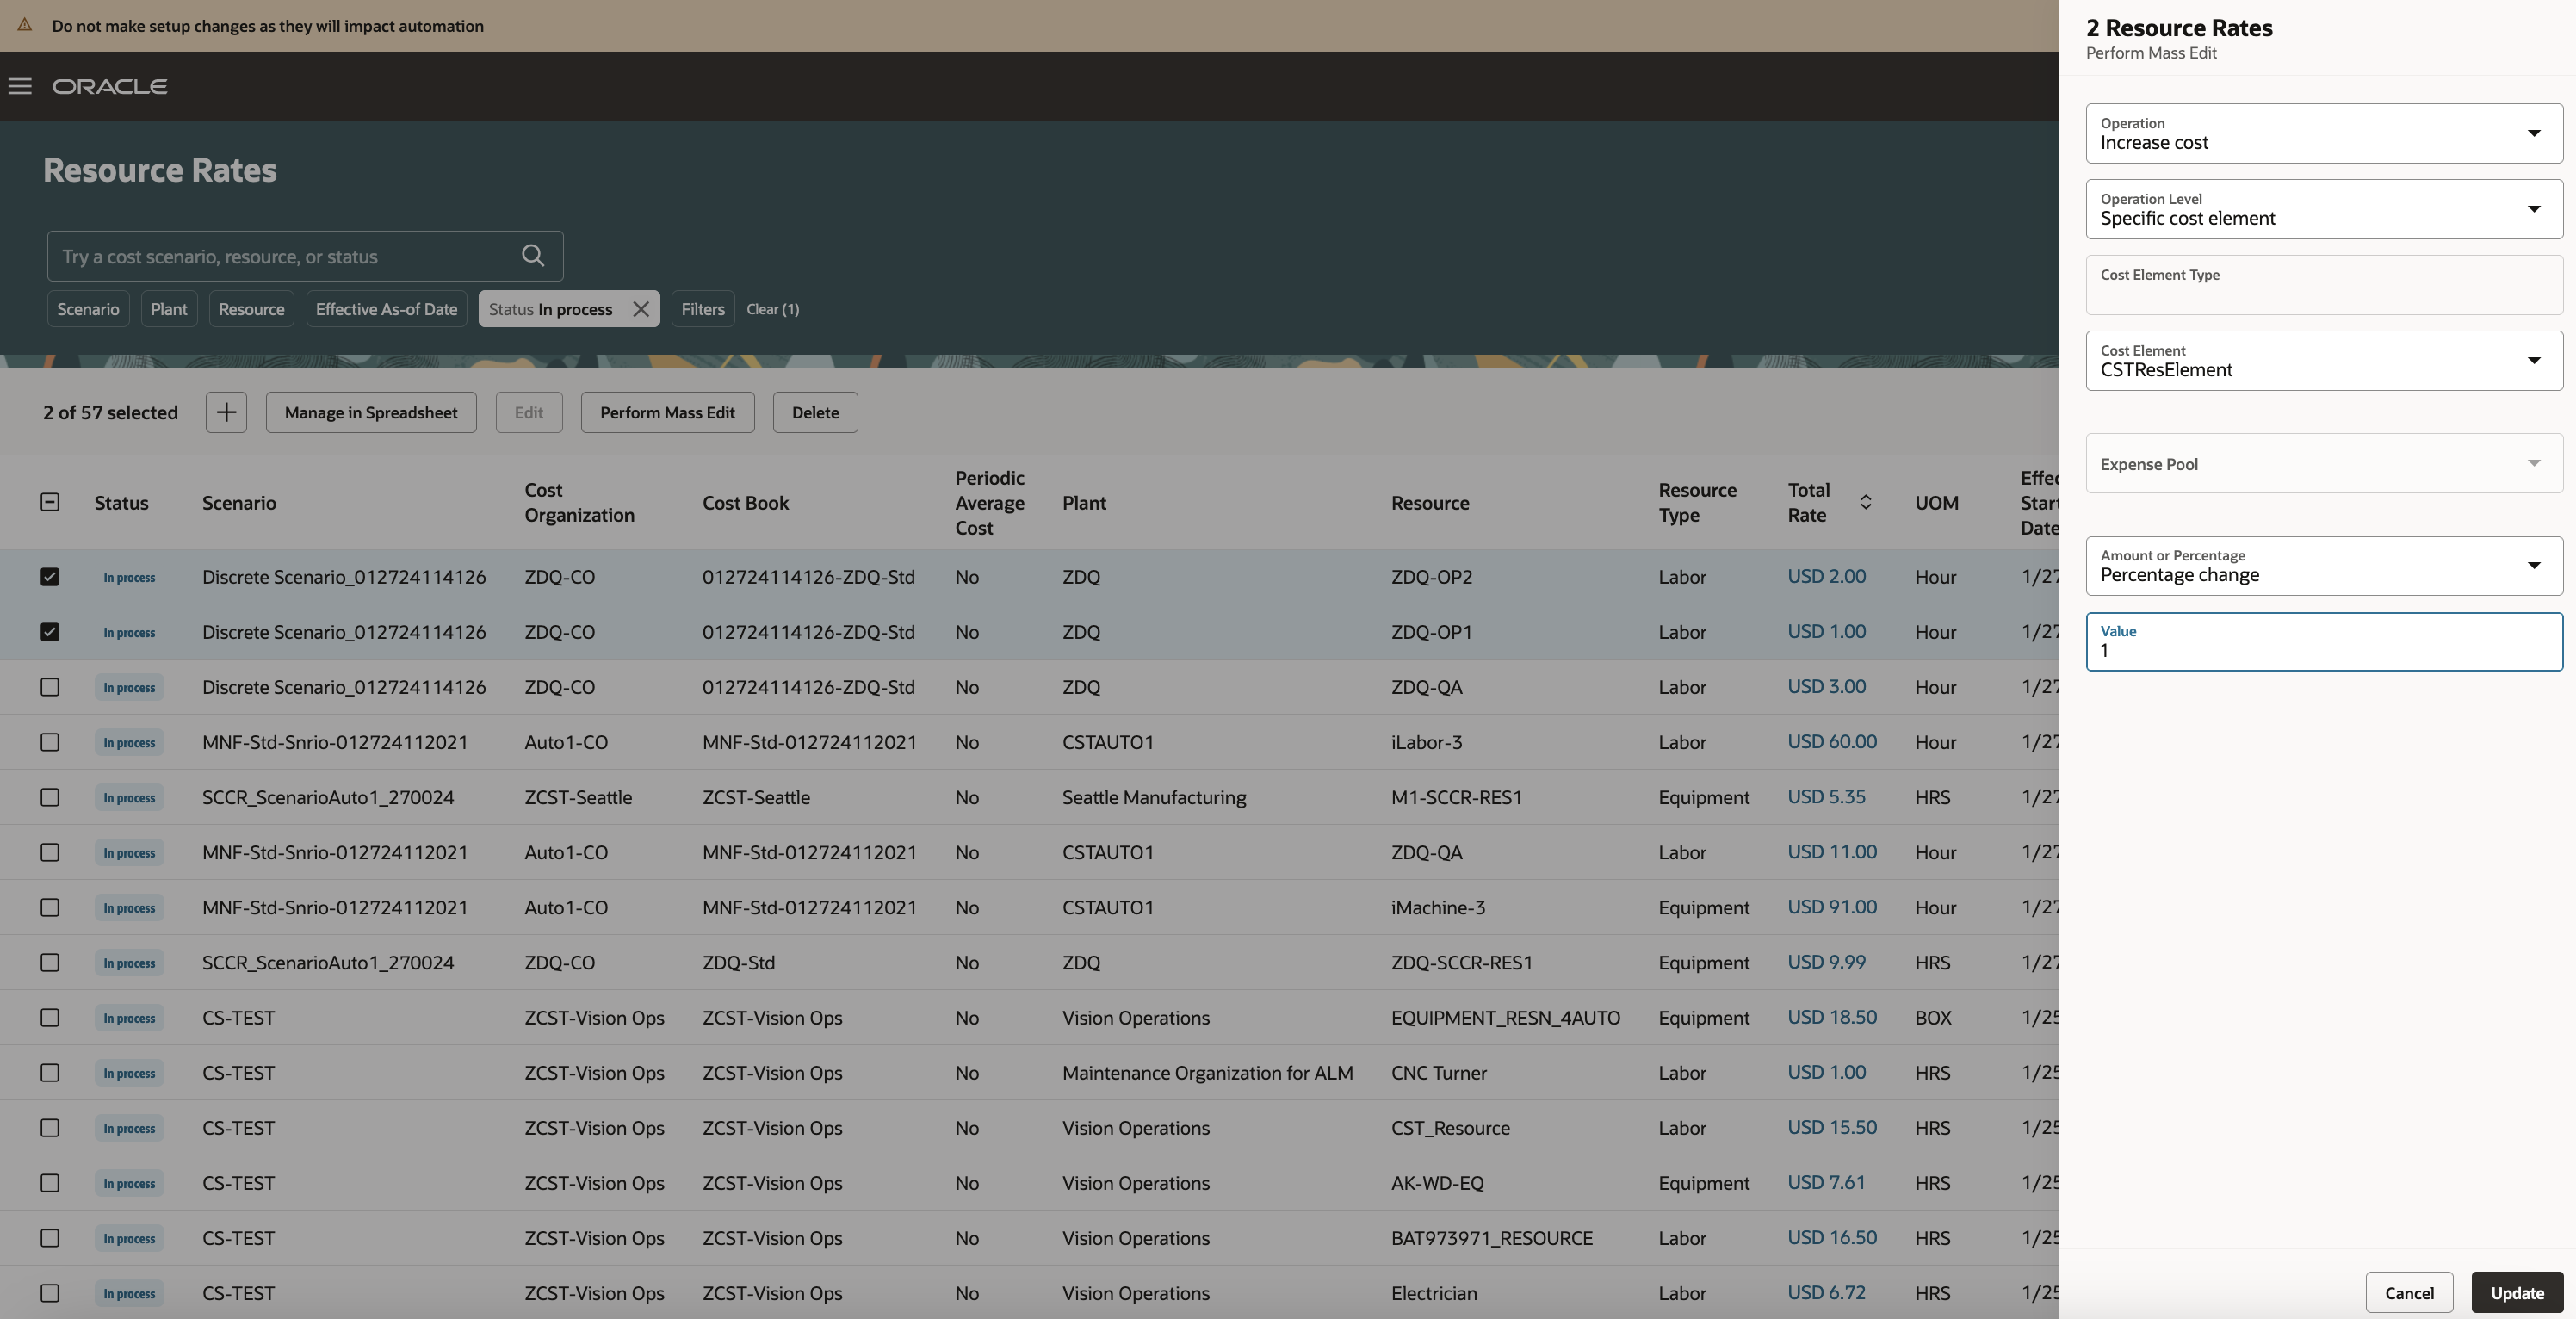Screen dimensions: 2576x1319
Task: Click the Oracle logo
Action: 110,86
